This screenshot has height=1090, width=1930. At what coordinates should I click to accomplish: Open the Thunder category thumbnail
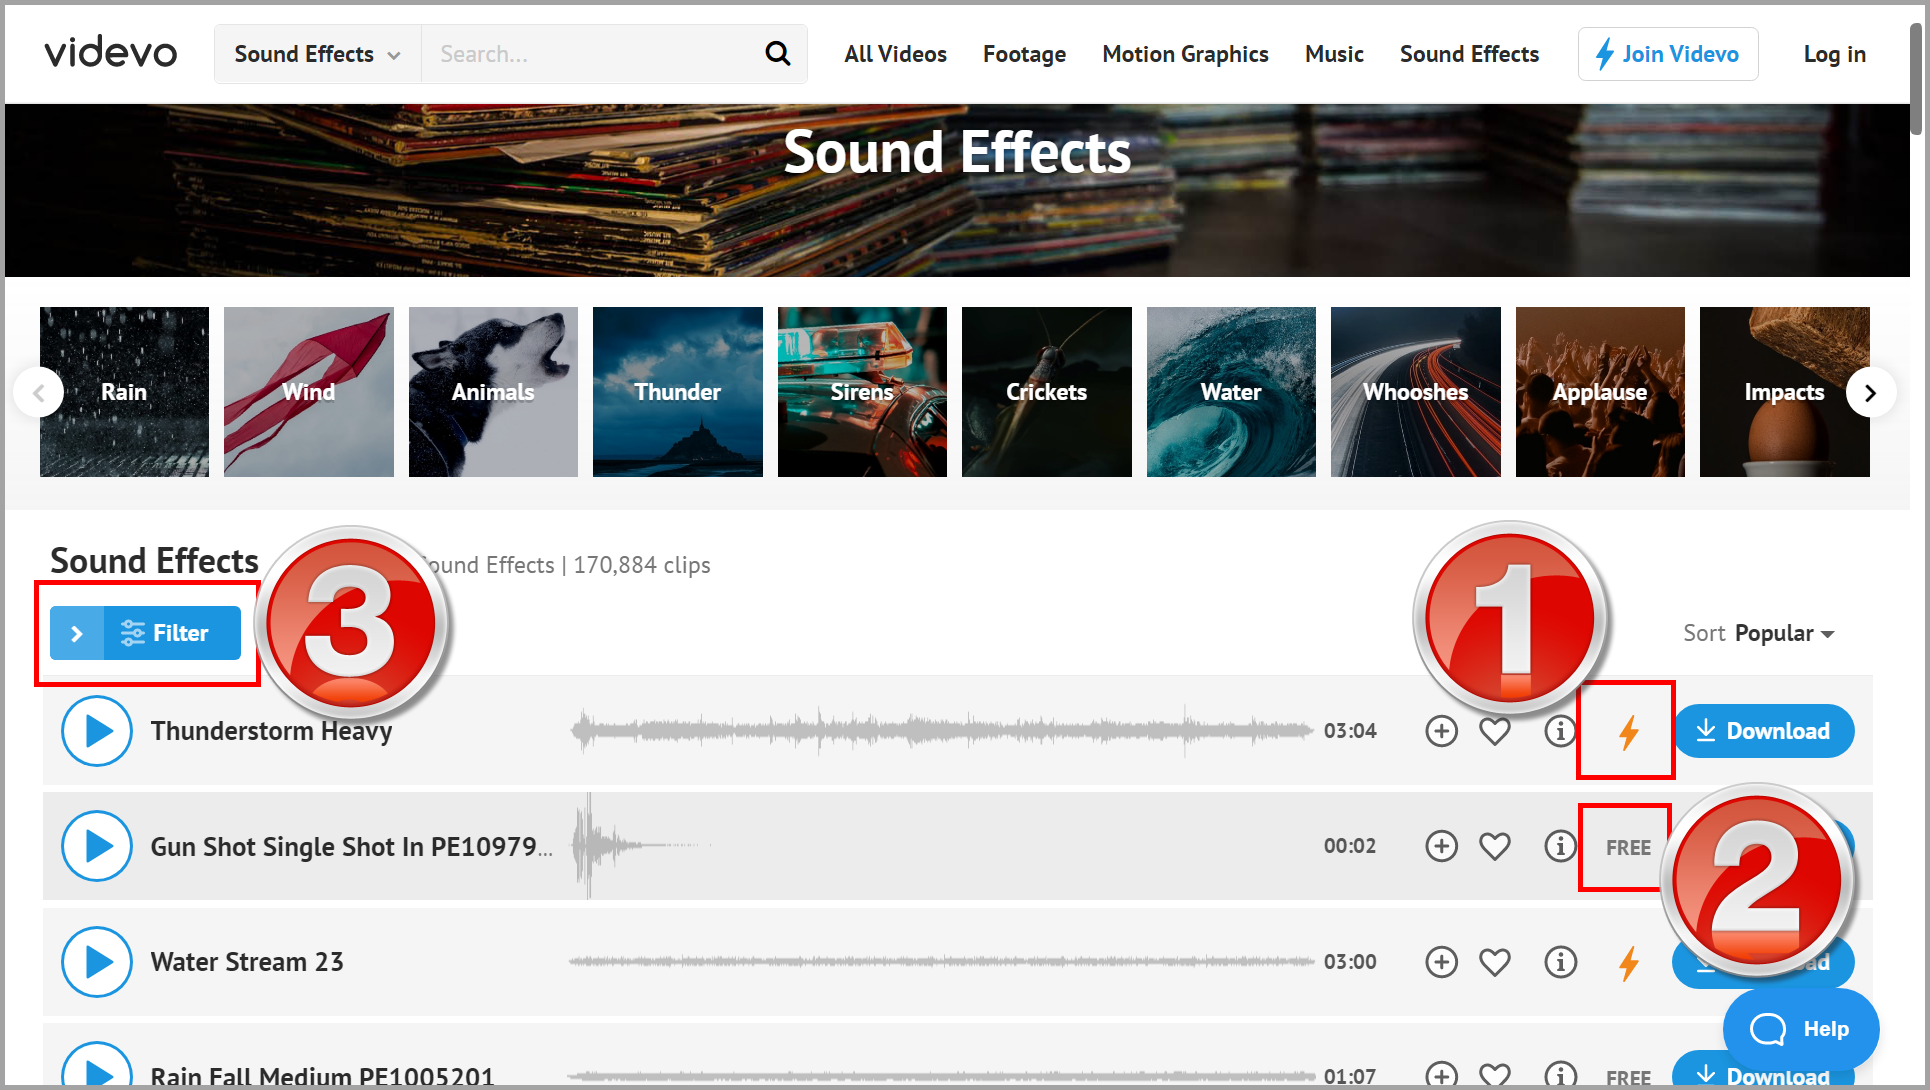(x=678, y=392)
